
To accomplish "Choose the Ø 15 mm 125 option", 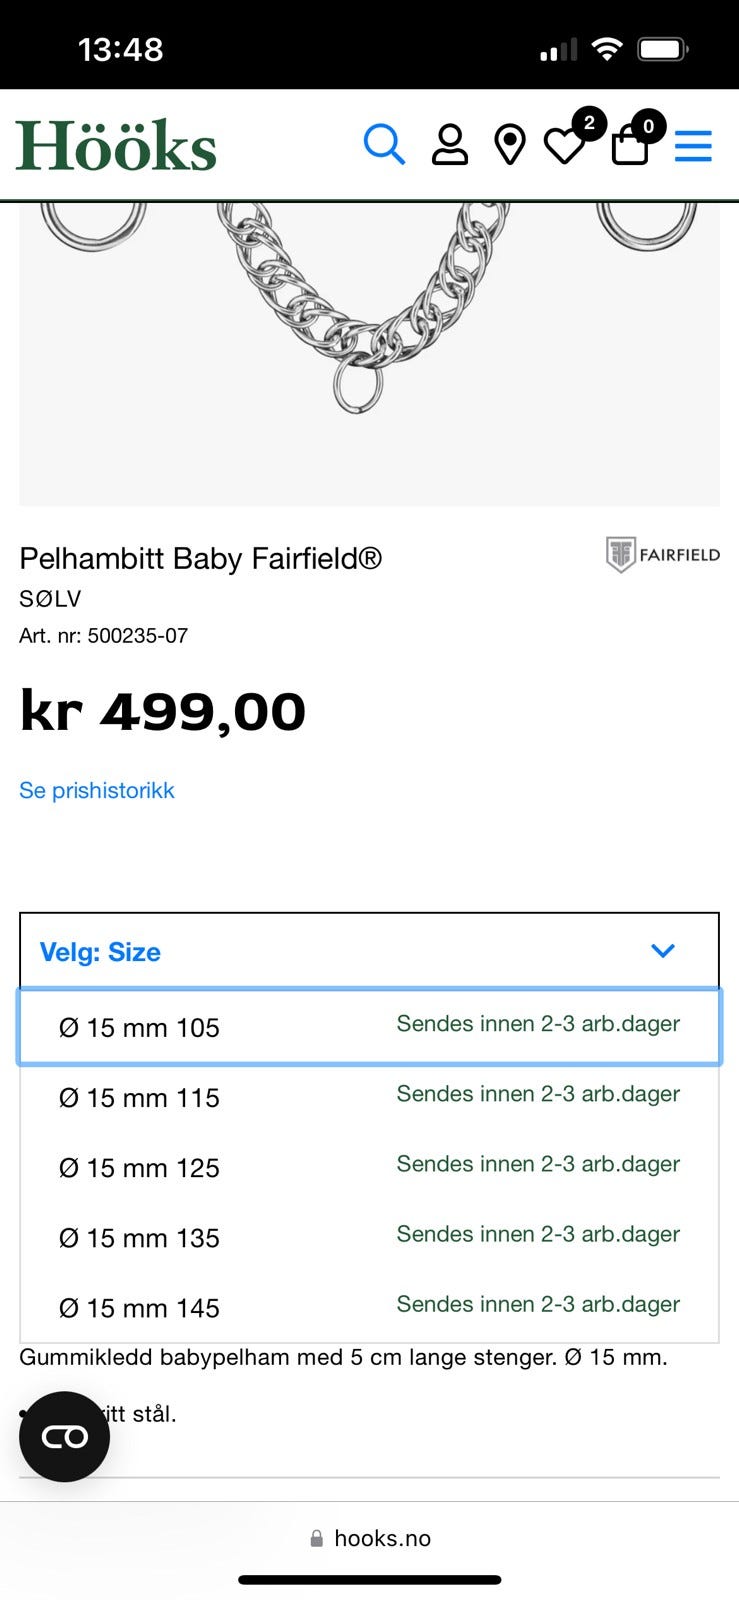I will coord(369,1167).
